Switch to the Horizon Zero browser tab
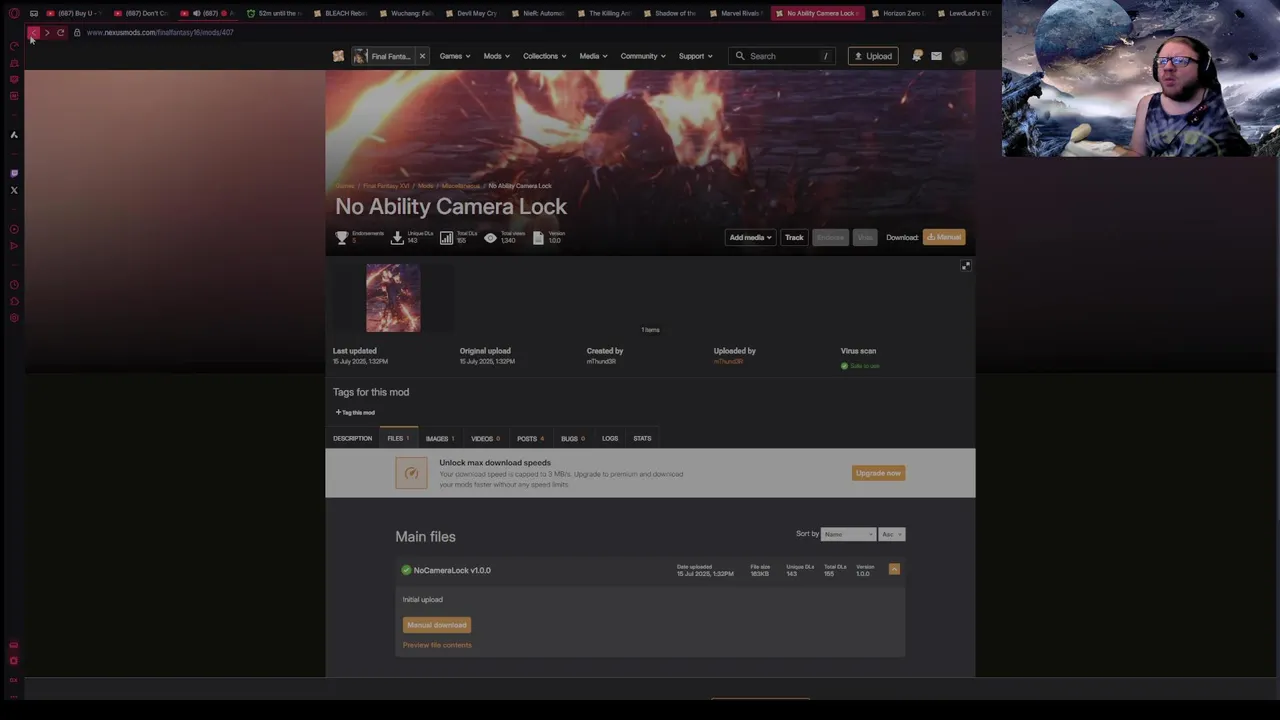 point(897,13)
